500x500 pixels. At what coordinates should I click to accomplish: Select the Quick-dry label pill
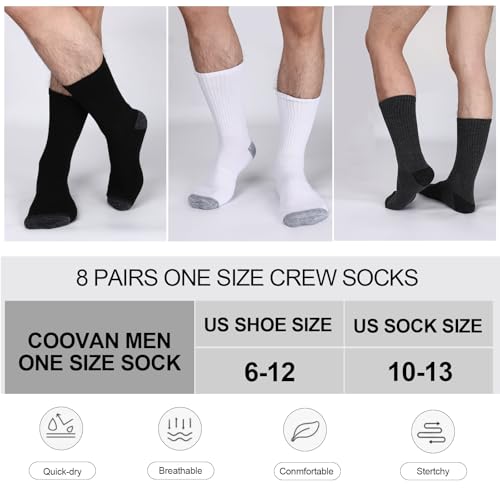(62, 471)
